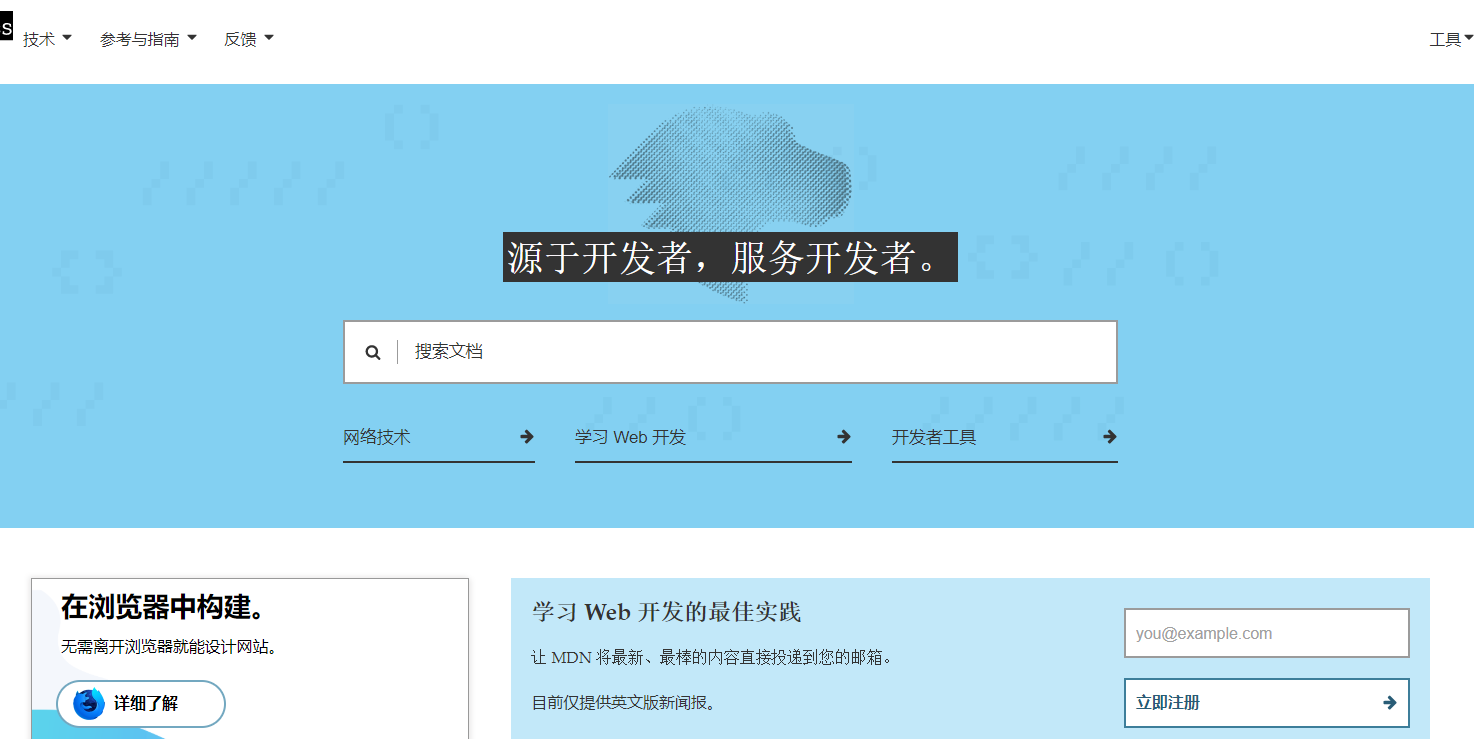Screen dimensions: 1474x739
Task: Expand the 参考与指南 menu caret
Action: [192, 38]
